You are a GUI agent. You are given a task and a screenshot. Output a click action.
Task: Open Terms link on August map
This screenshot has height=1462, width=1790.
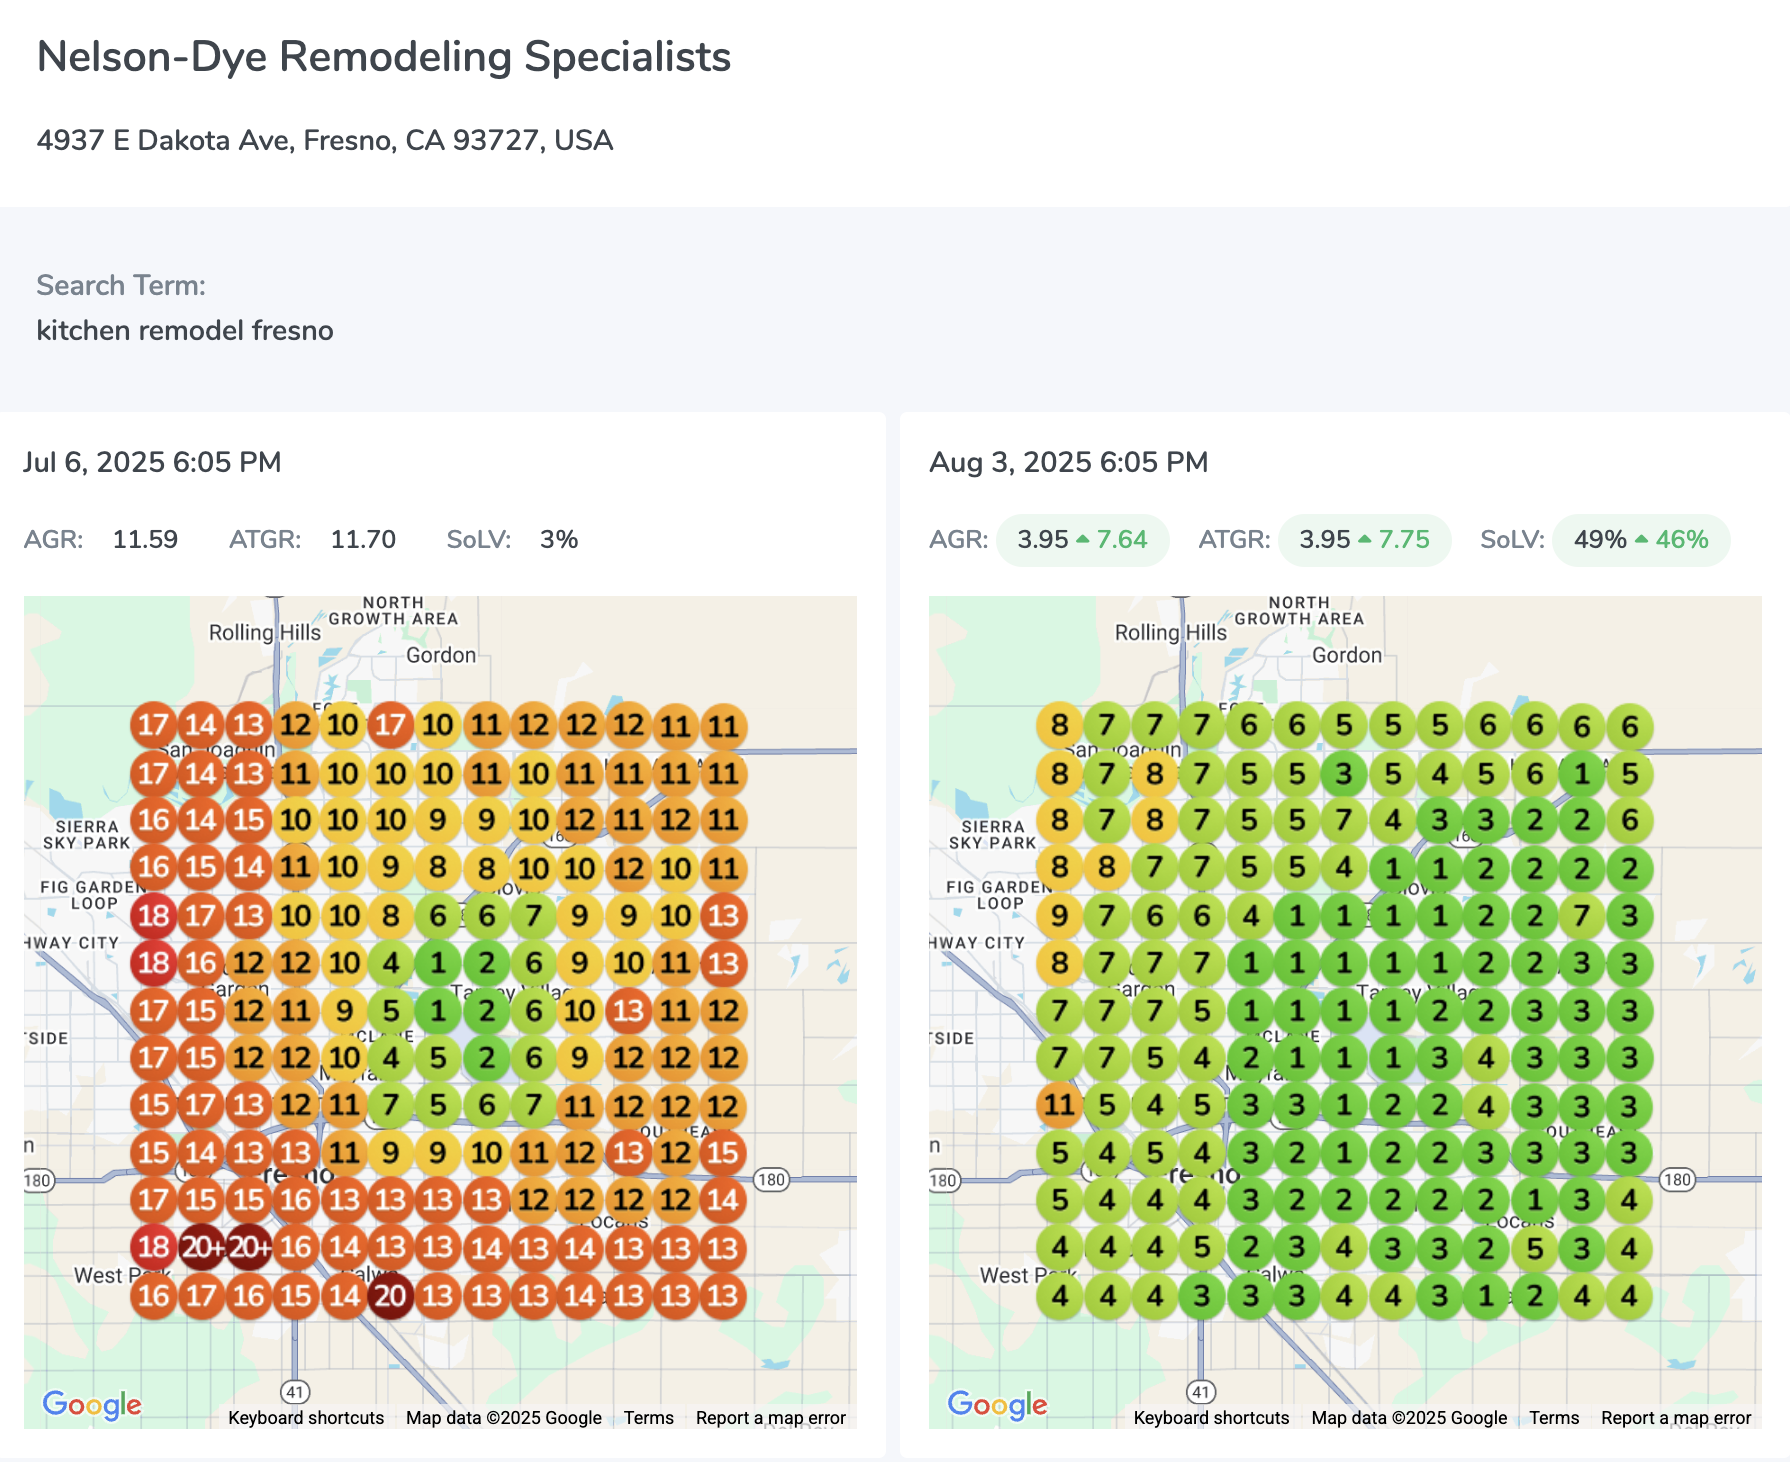tap(1554, 1418)
